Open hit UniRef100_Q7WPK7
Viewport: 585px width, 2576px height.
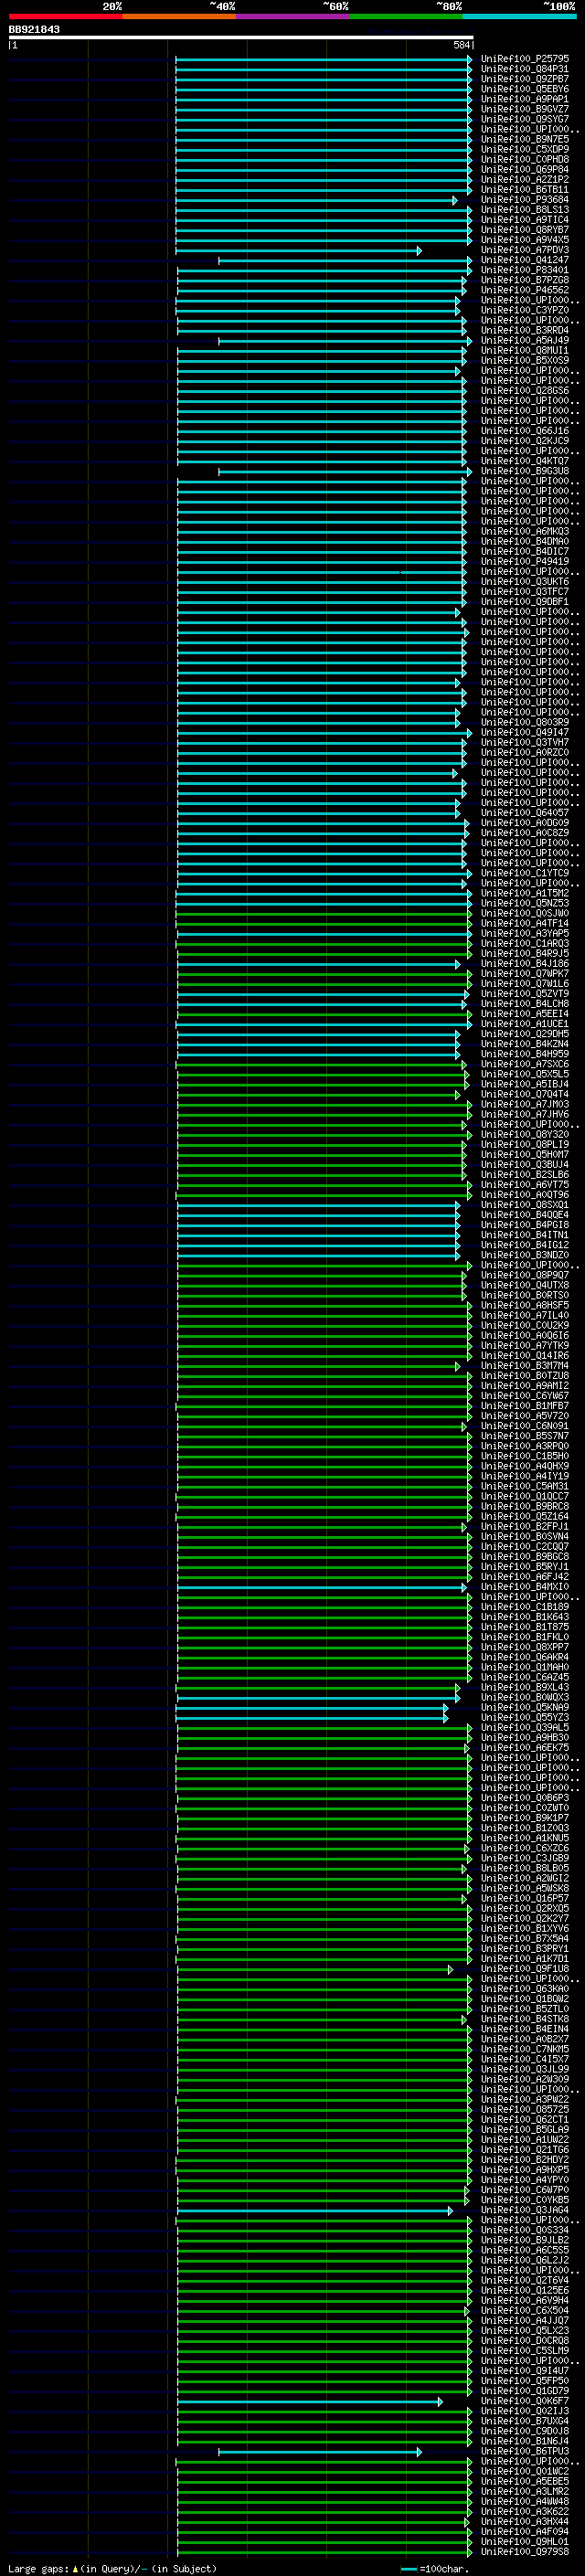coord(525,974)
